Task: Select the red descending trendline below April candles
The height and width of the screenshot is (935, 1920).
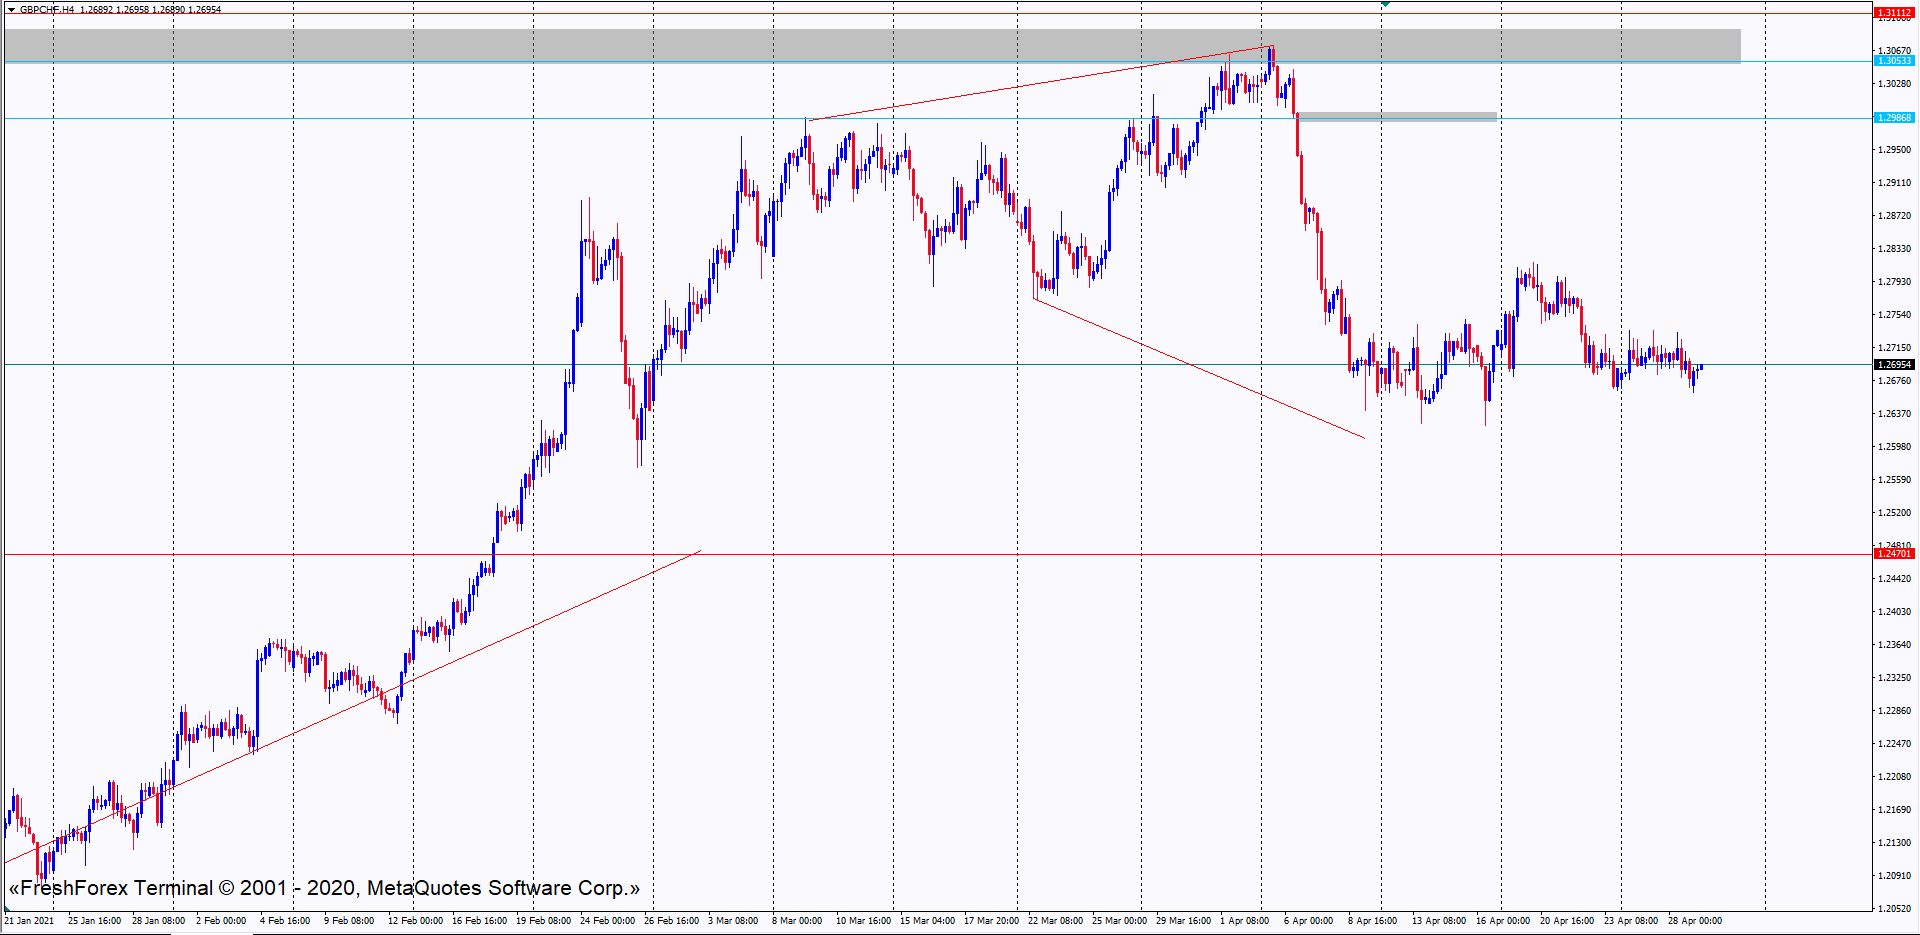Action: (1200, 369)
